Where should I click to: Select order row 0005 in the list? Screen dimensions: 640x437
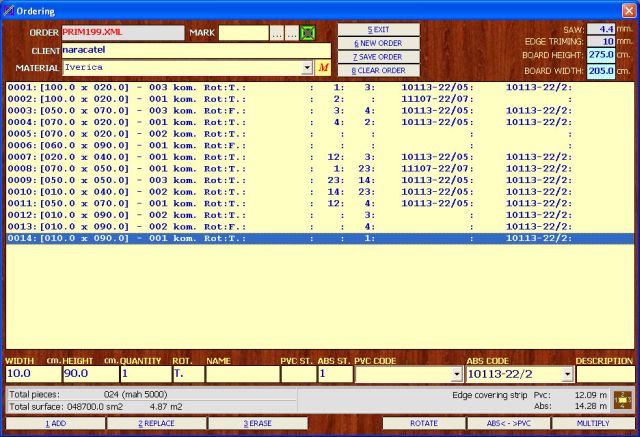(320, 134)
